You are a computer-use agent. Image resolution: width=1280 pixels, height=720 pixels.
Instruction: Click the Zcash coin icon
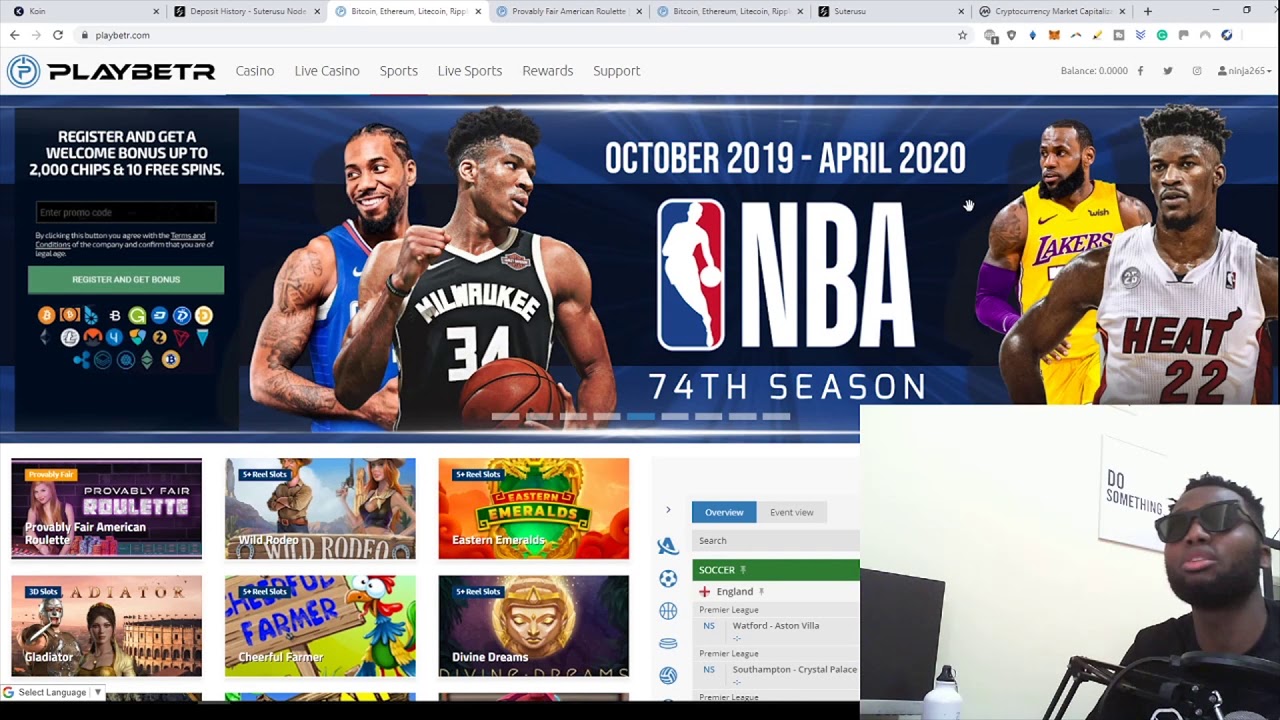pyautogui.click(x=159, y=337)
